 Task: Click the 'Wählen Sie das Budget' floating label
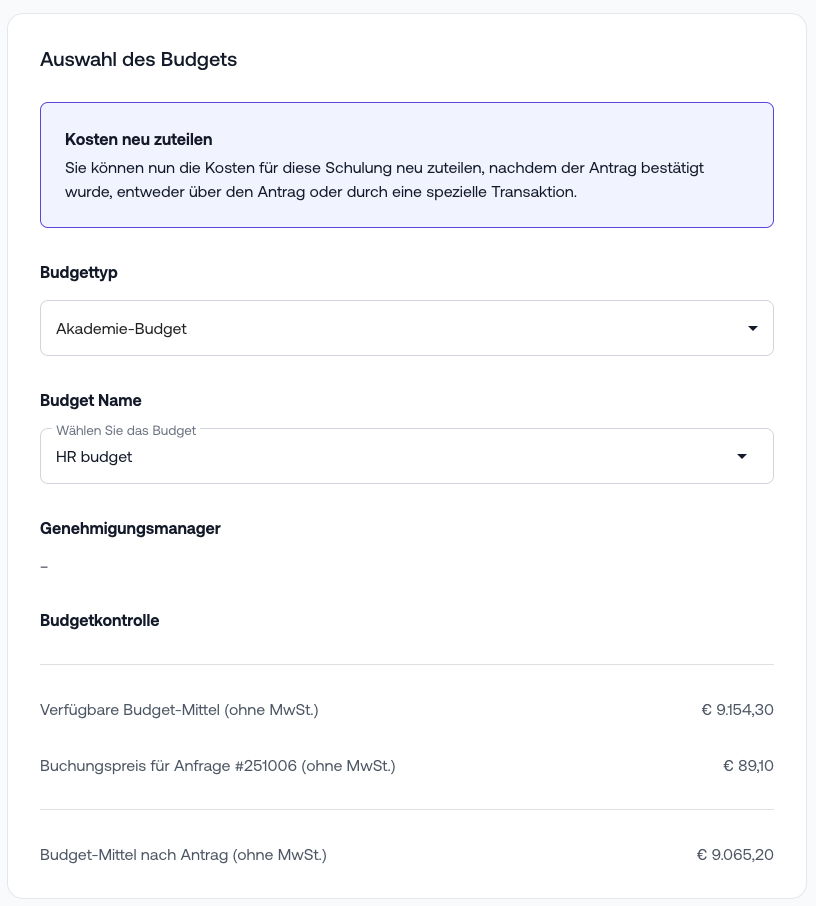click(x=126, y=430)
